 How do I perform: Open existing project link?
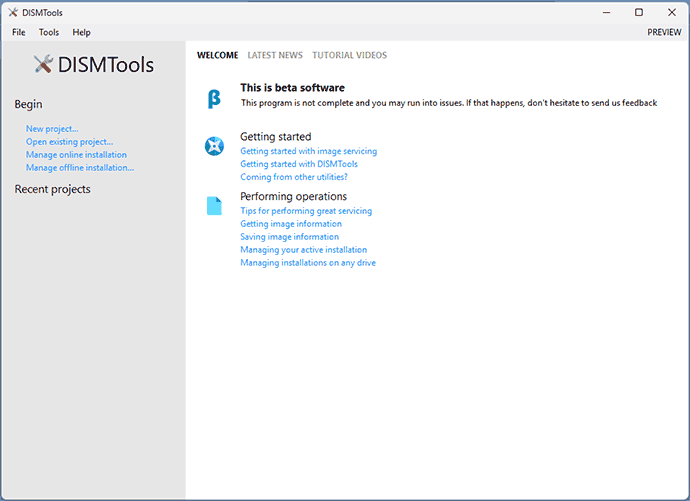pos(70,142)
